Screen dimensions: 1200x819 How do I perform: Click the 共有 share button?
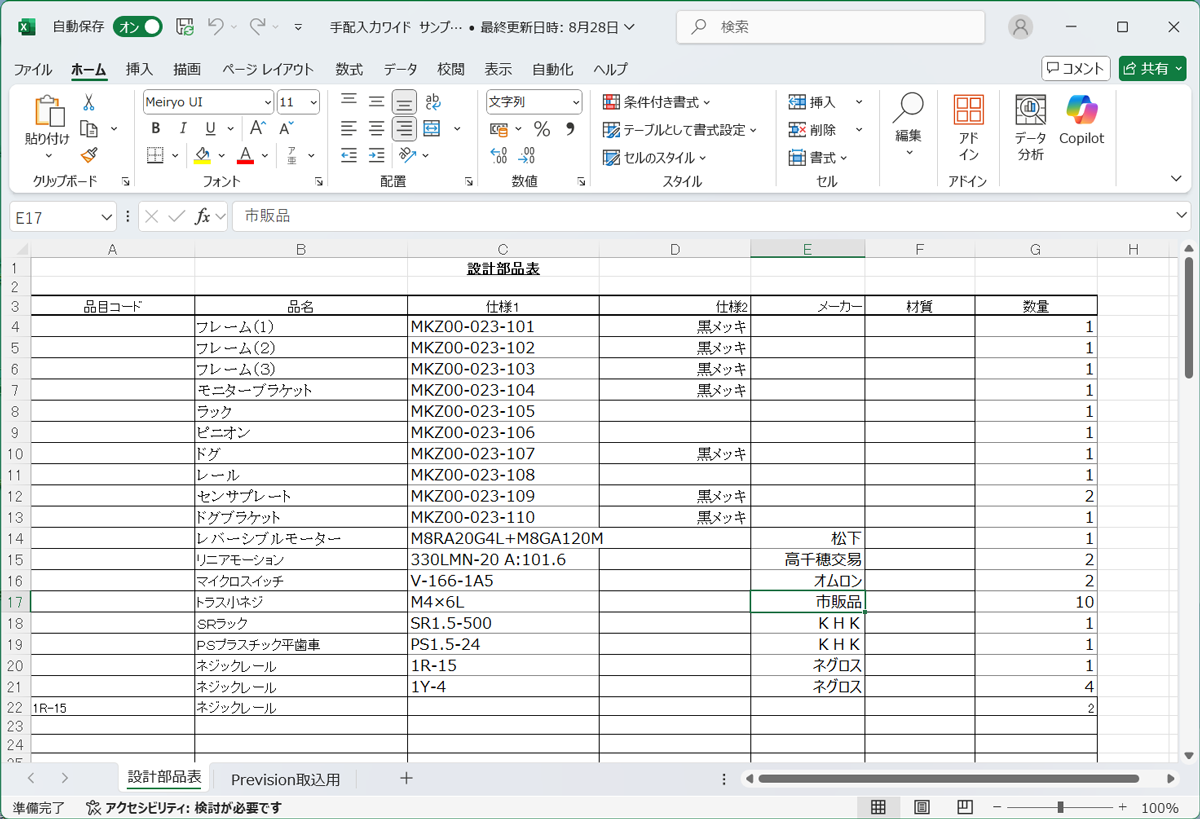click(x=1152, y=68)
